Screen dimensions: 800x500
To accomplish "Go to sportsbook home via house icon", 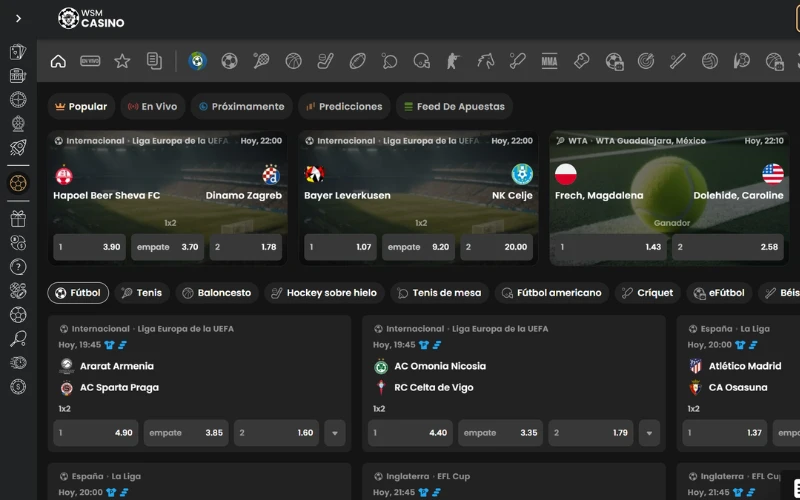I will (x=58, y=61).
